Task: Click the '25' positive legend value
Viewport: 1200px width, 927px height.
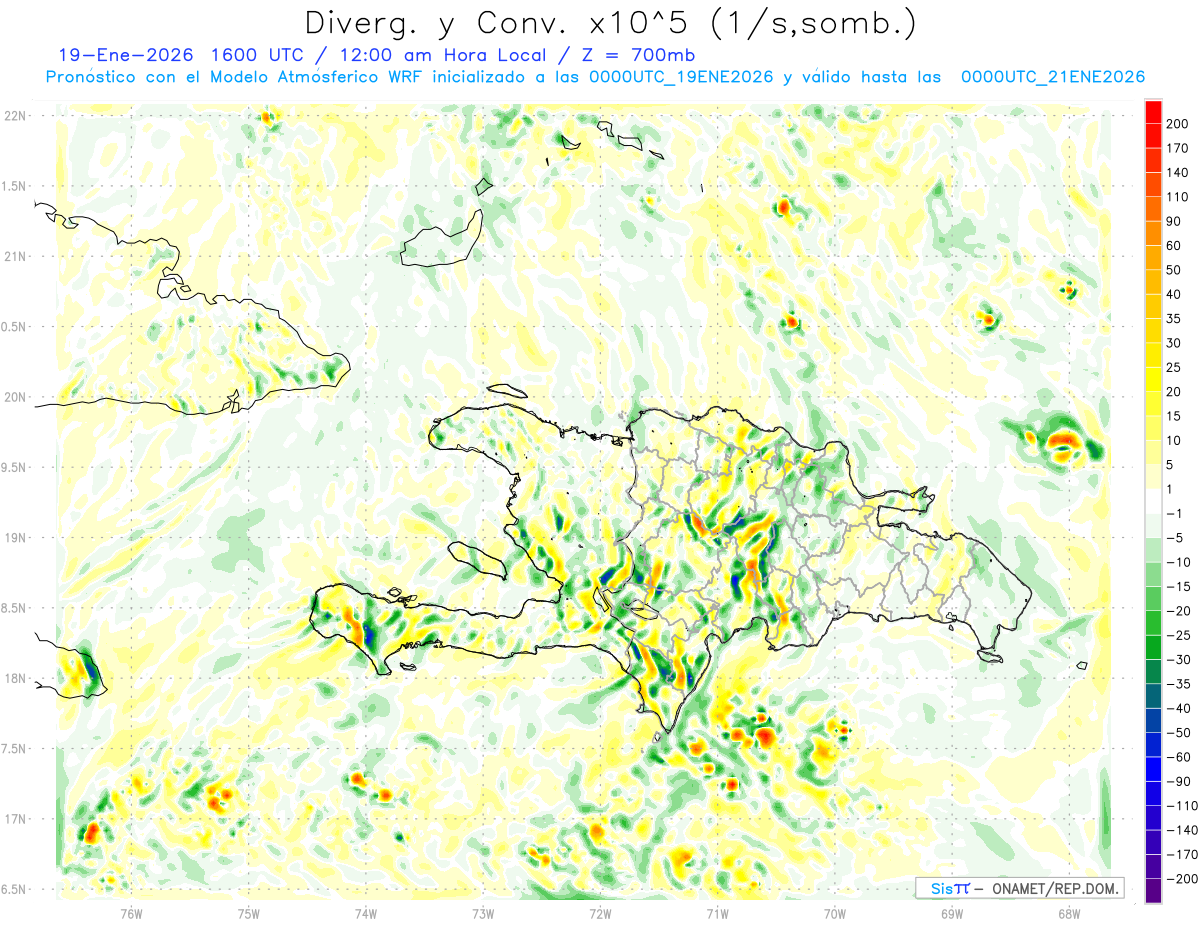Action: coord(1174,367)
